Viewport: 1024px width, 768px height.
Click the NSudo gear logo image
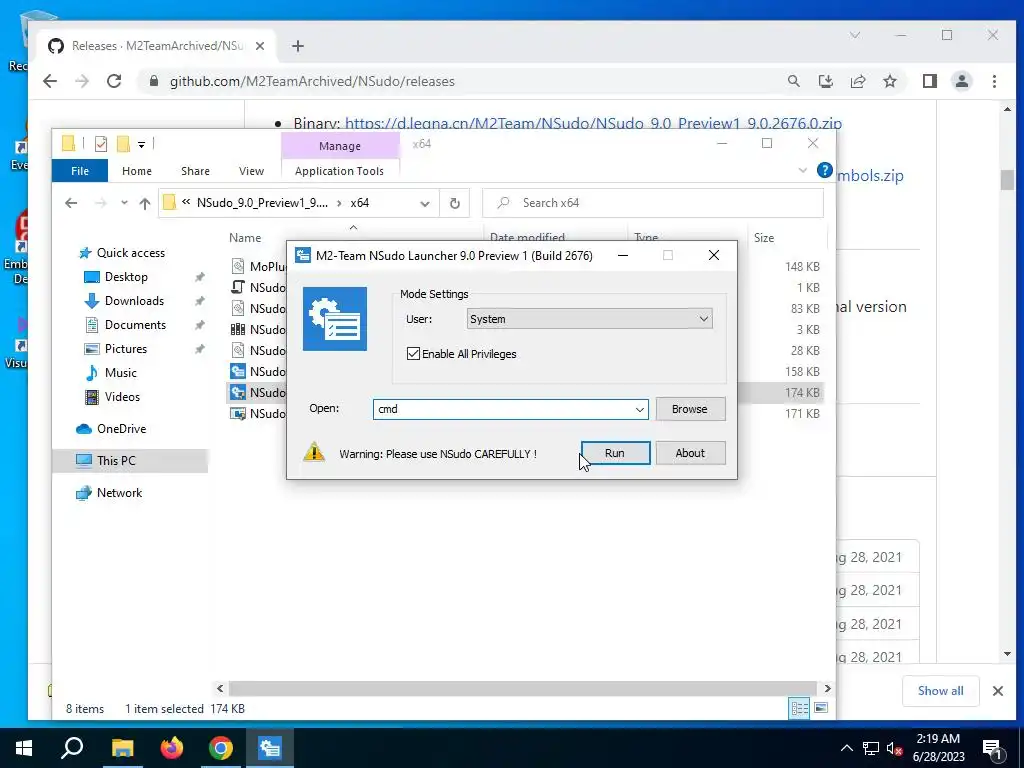(x=334, y=319)
